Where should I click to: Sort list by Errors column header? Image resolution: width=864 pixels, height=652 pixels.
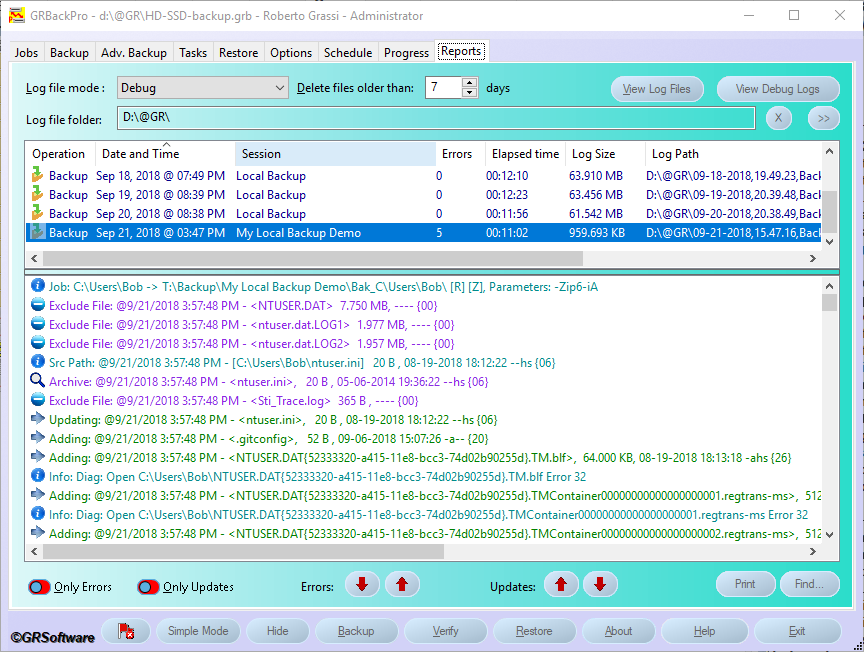460,154
